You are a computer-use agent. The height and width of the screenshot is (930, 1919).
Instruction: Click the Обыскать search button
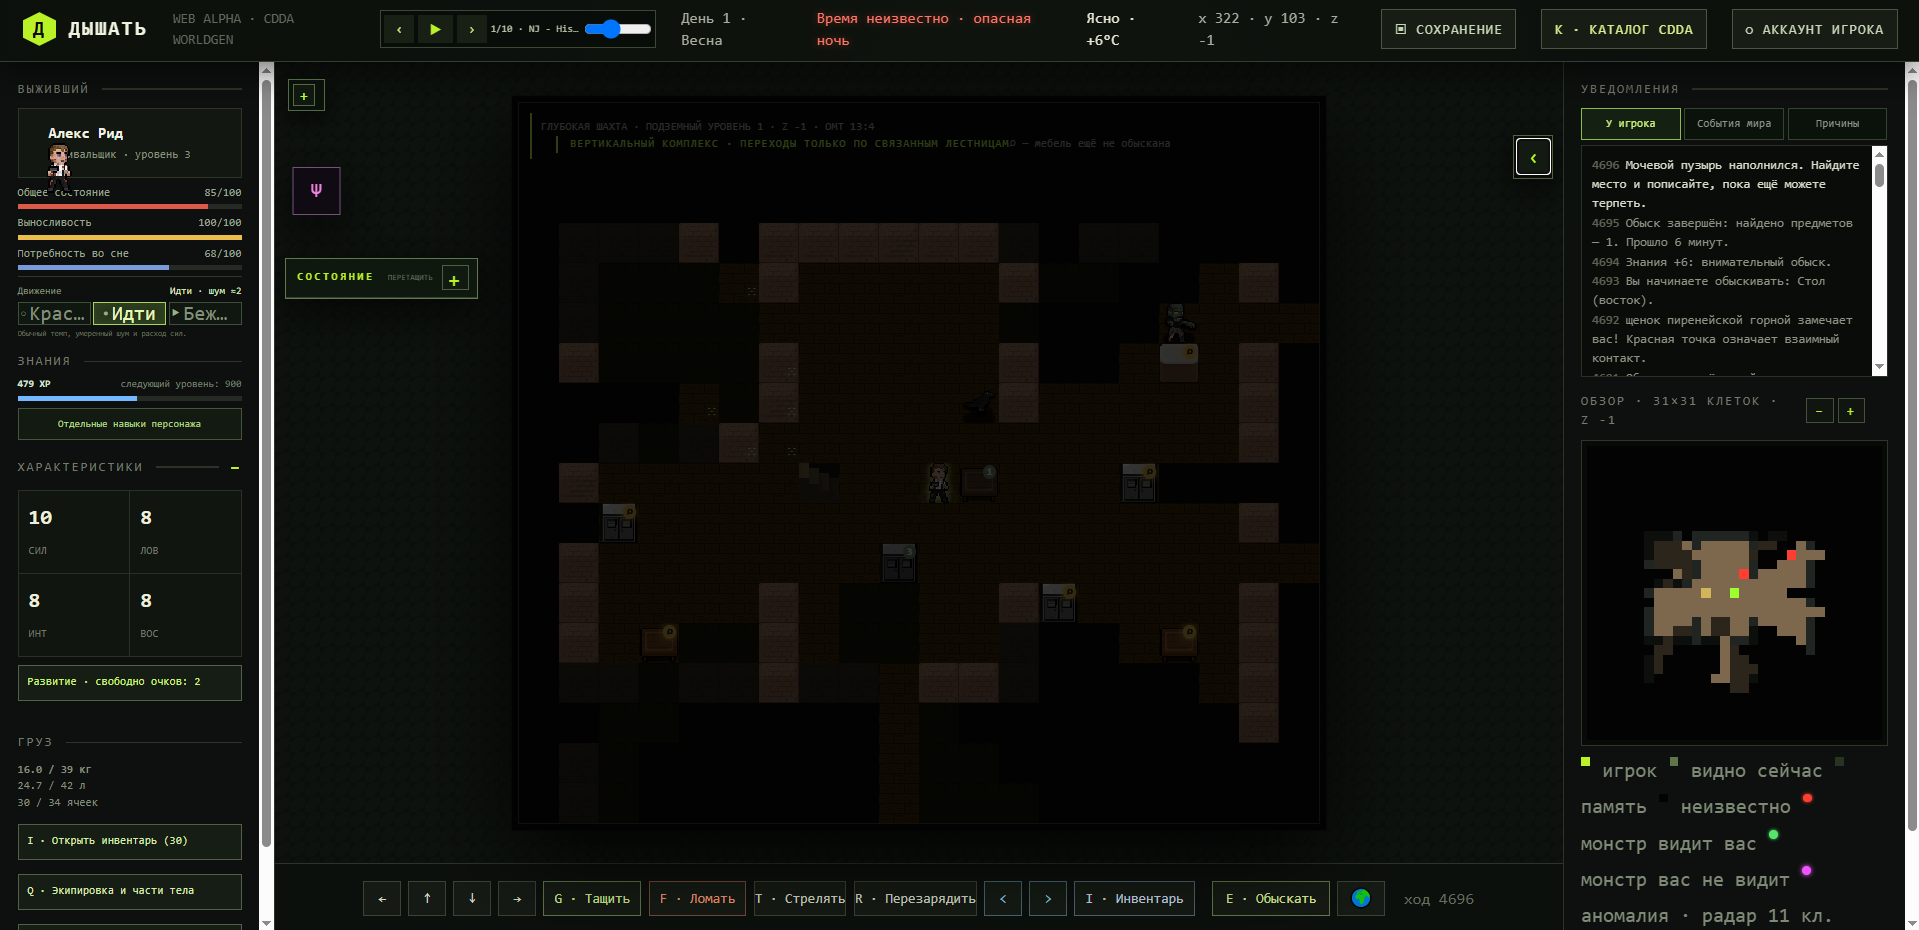pos(1271,898)
